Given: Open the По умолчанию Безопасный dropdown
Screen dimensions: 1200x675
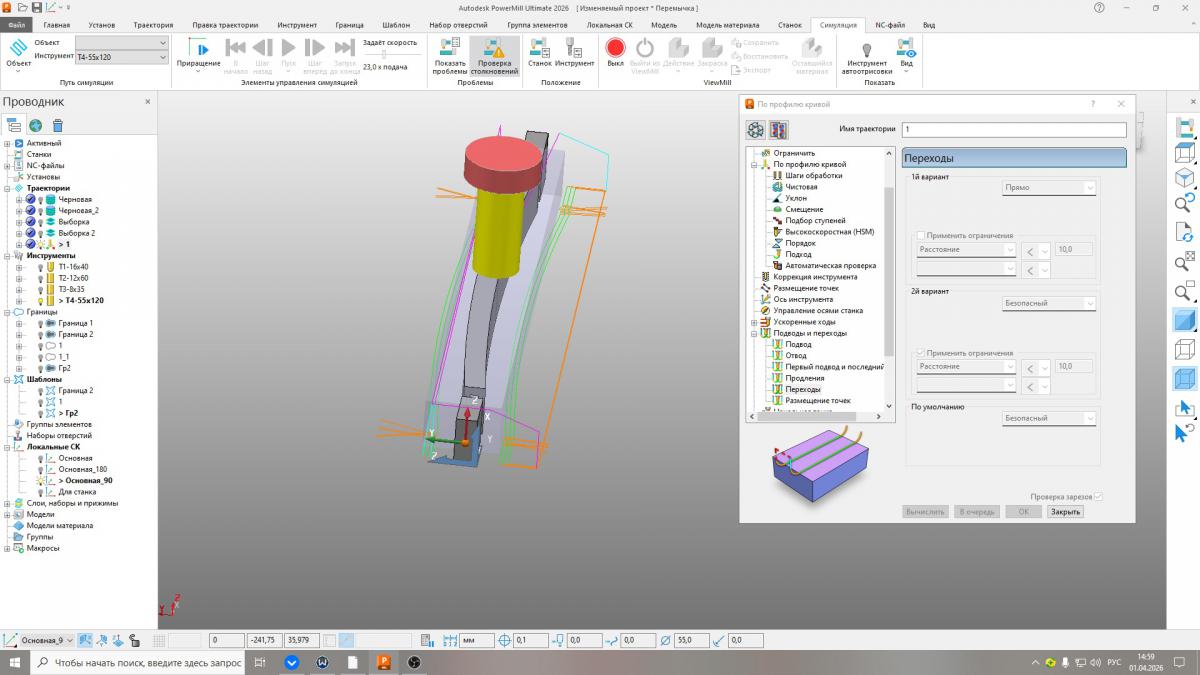Looking at the screenshot, I should click(1049, 419).
